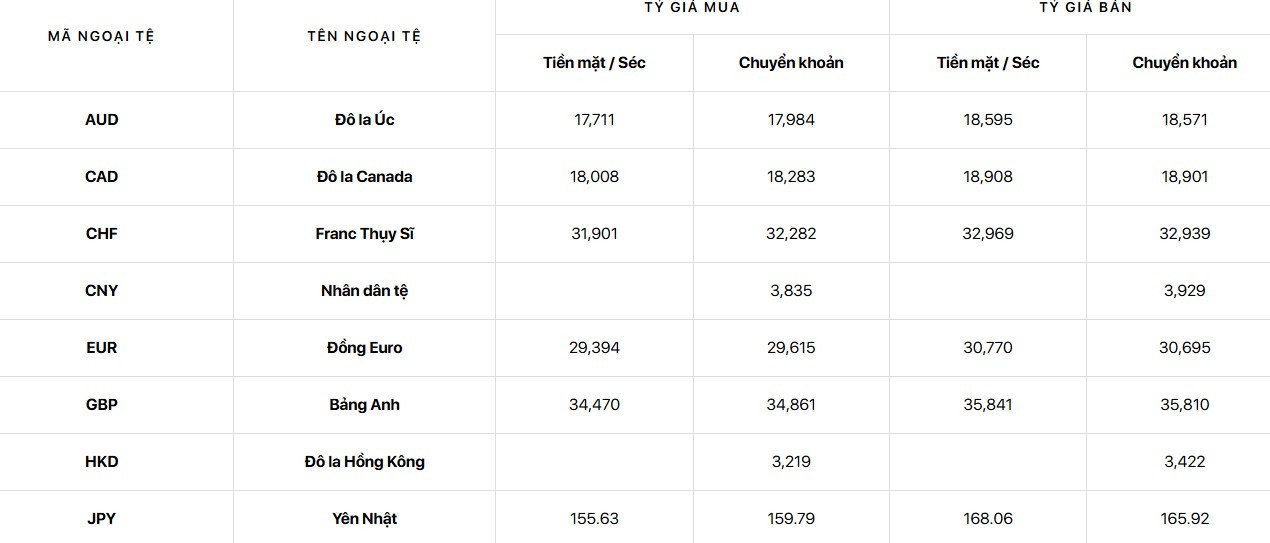Image resolution: width=1270 pixels, height=543 pixels.
Task: Click the CAD currency code
Action: [x=102, y=177]
